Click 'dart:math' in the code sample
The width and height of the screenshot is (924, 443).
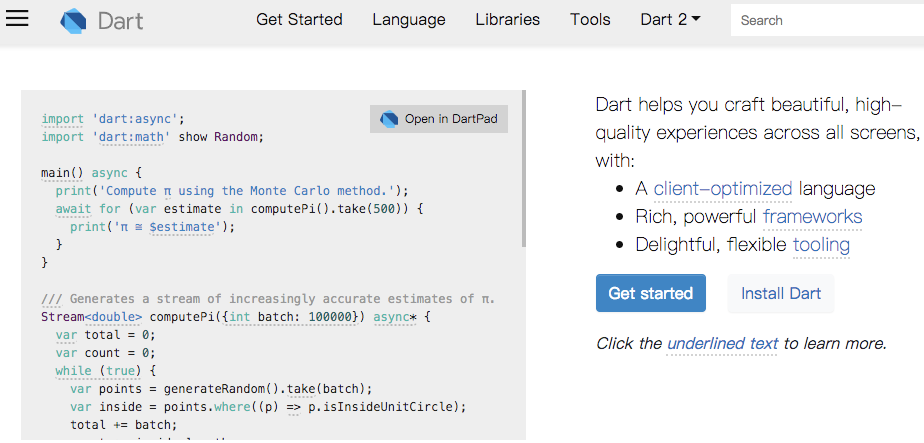131,137
